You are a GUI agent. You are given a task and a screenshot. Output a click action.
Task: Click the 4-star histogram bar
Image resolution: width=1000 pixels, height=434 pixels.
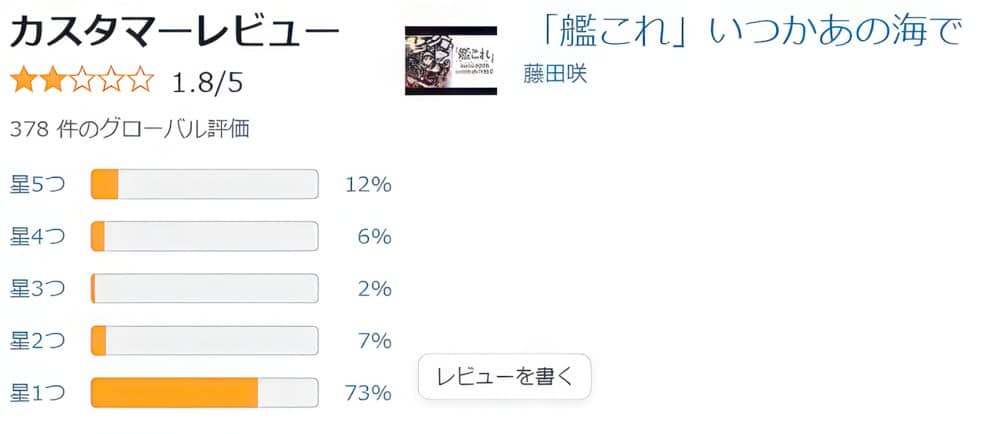[204, 237]
